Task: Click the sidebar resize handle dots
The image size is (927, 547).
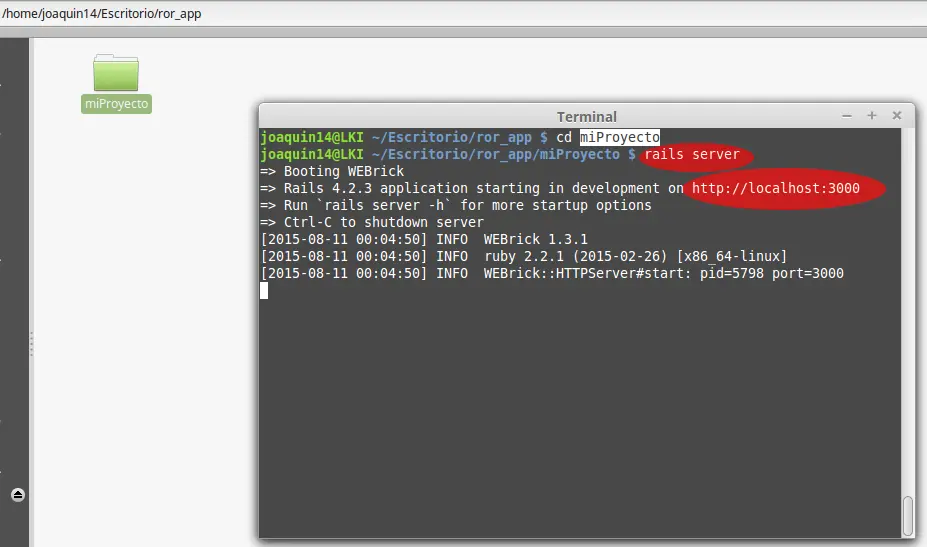Action: [x=31, y=344]
